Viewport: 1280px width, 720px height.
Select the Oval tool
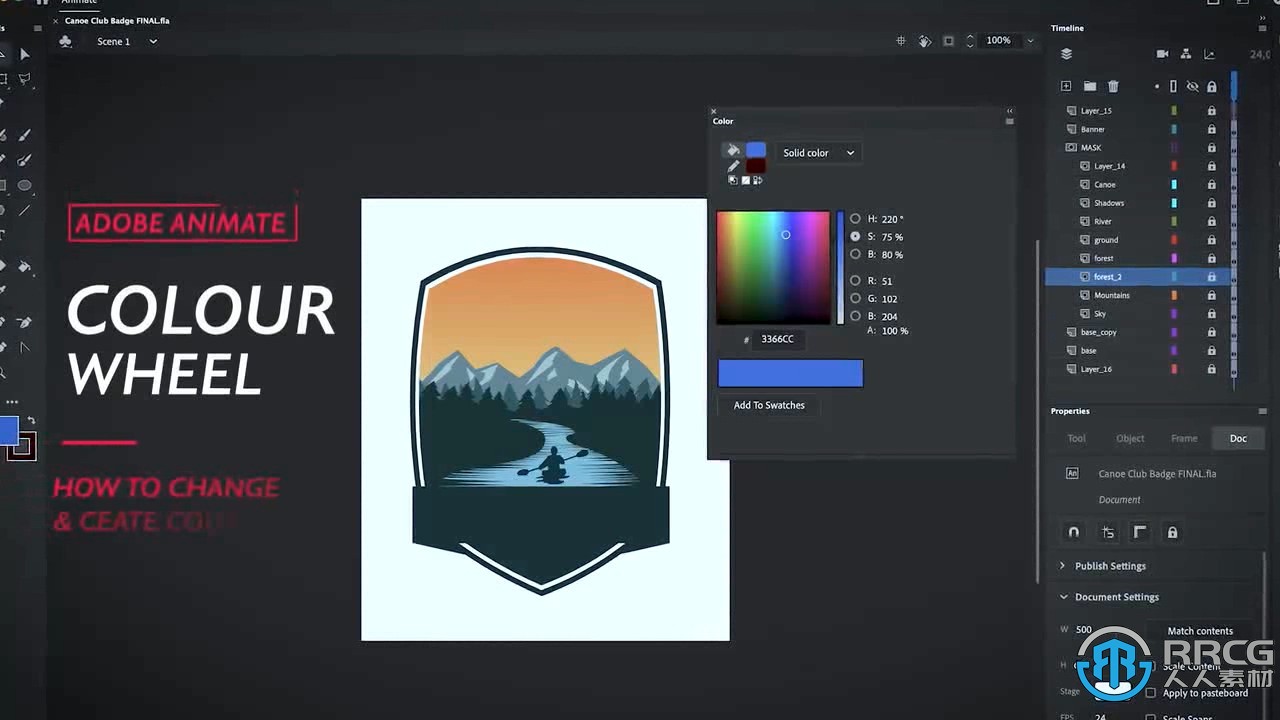(x=25, y=185)
